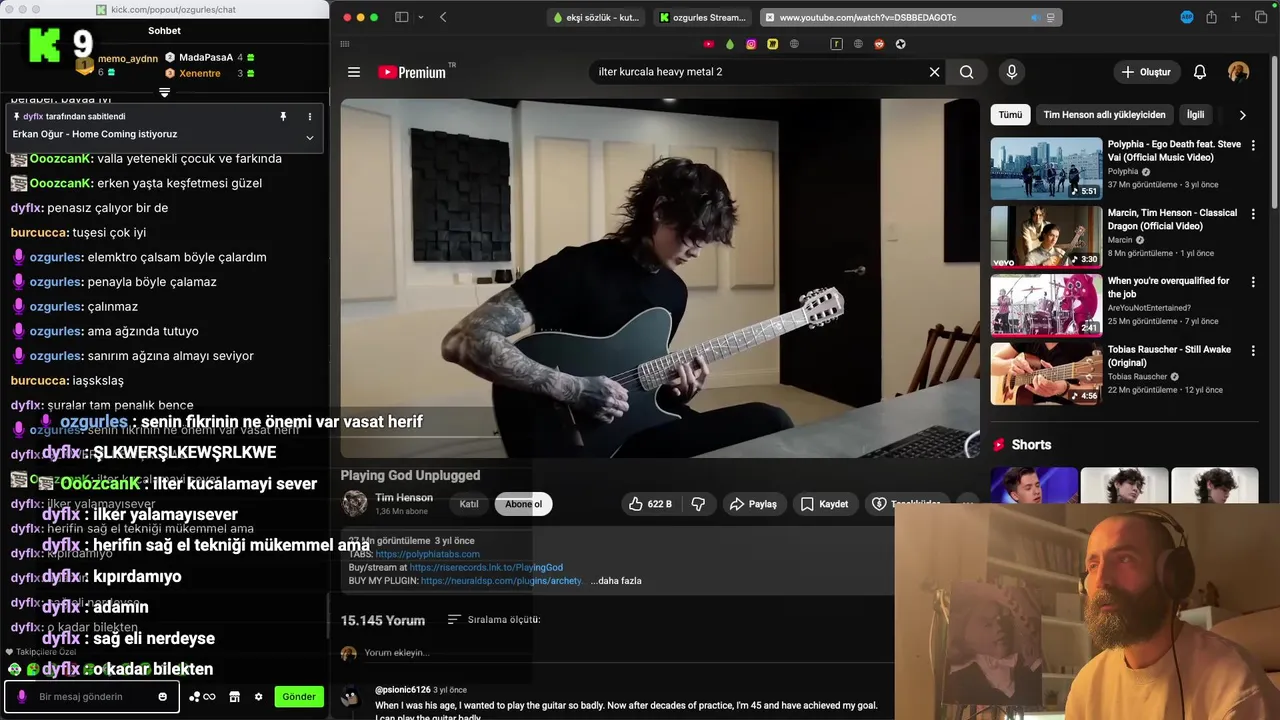Open the Kick chat settings gear
The height and width of the screenshot is (720, 1280).
tap(258, 697)
